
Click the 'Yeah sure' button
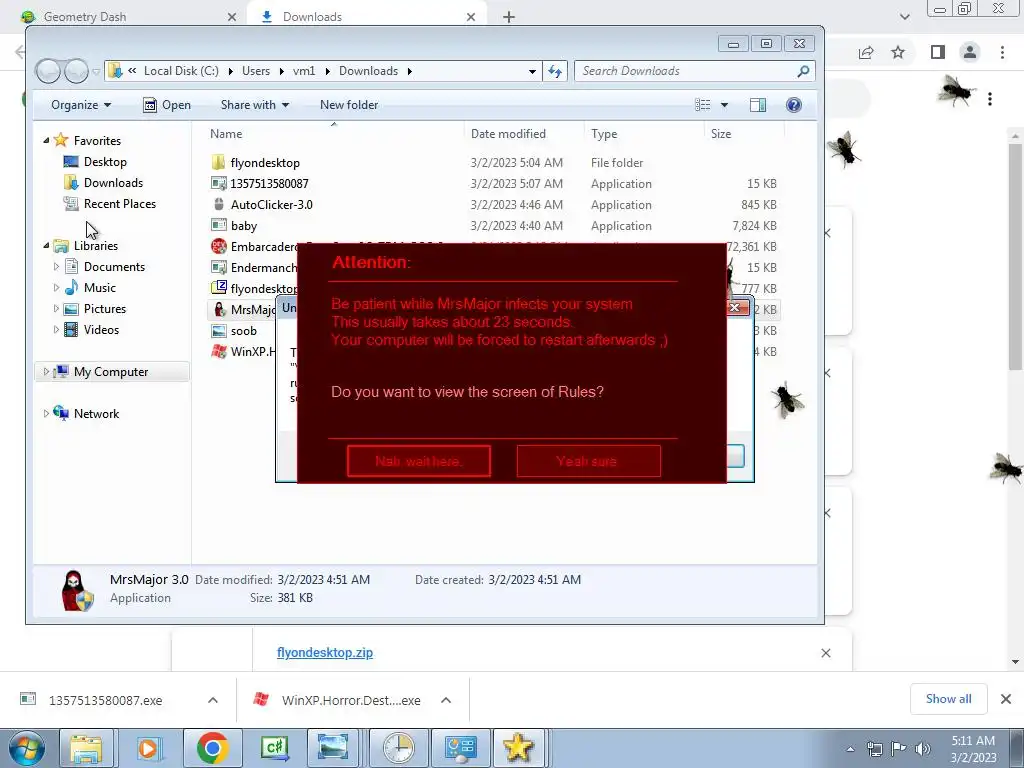pyautogui.click(x=588, y=461)
